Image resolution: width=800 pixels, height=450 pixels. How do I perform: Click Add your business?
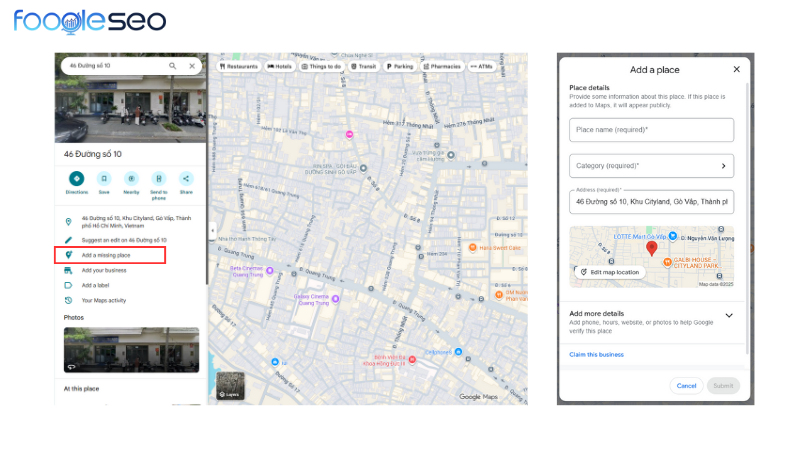coord(104,270)
